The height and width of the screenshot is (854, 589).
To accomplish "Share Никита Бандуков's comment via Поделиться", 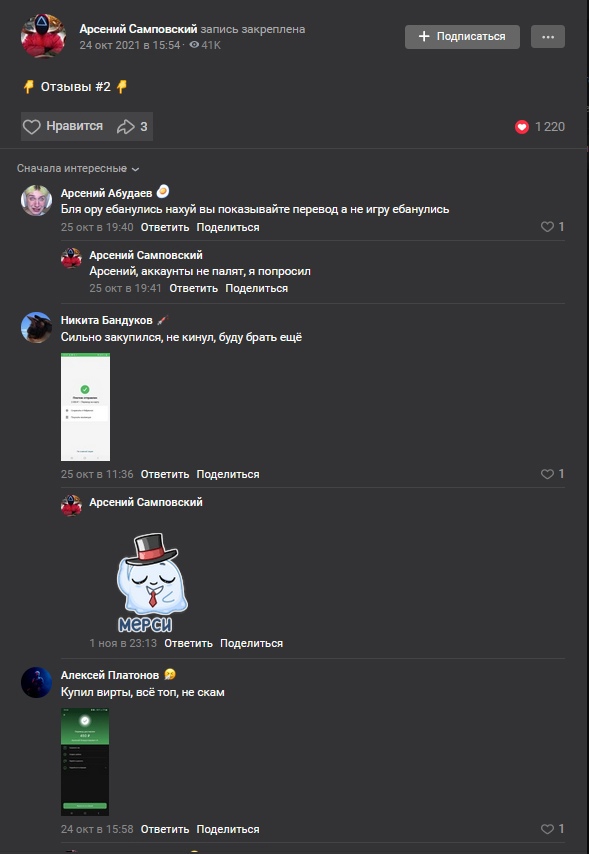I will [x=228, y=474].
